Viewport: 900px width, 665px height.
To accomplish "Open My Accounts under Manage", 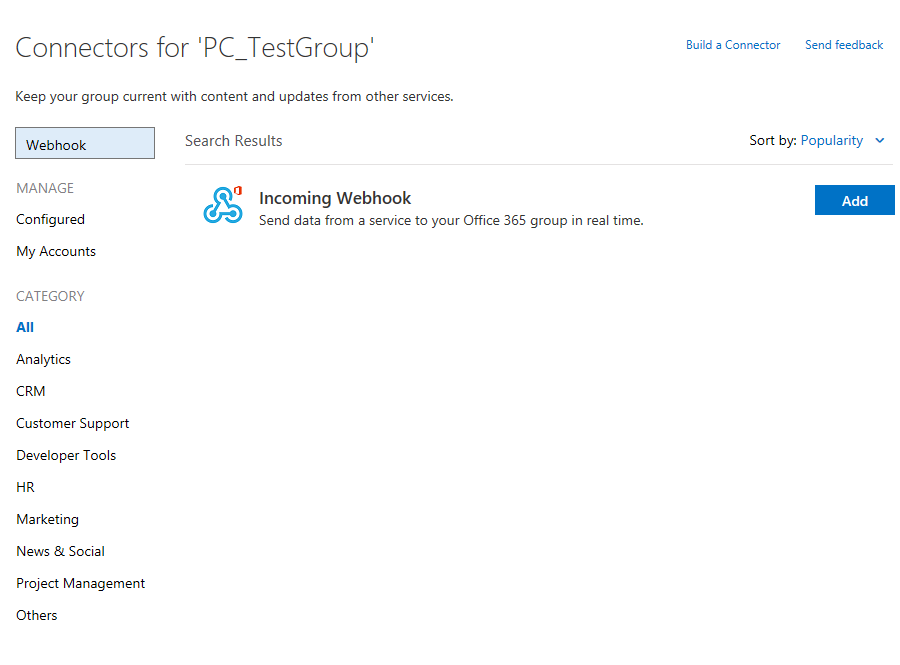I will (x=56, y=251).
